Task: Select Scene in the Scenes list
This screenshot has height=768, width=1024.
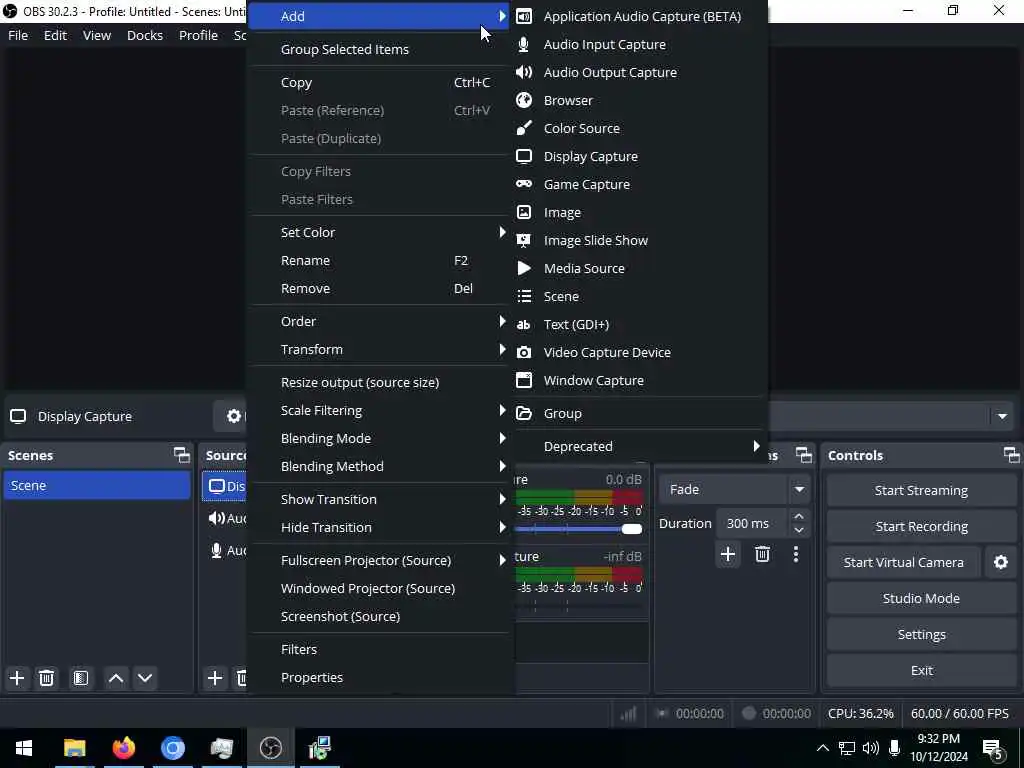Action: [x=97, y=486]
